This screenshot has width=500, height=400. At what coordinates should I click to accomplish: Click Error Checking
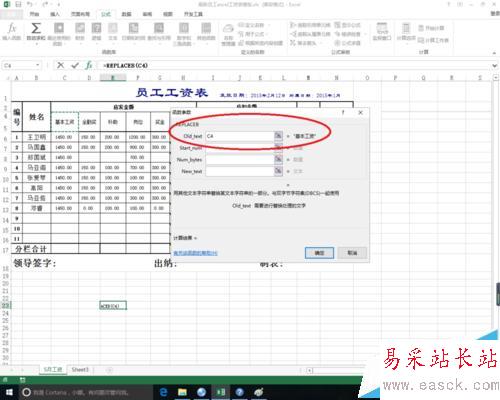click(x=349, y=34)
